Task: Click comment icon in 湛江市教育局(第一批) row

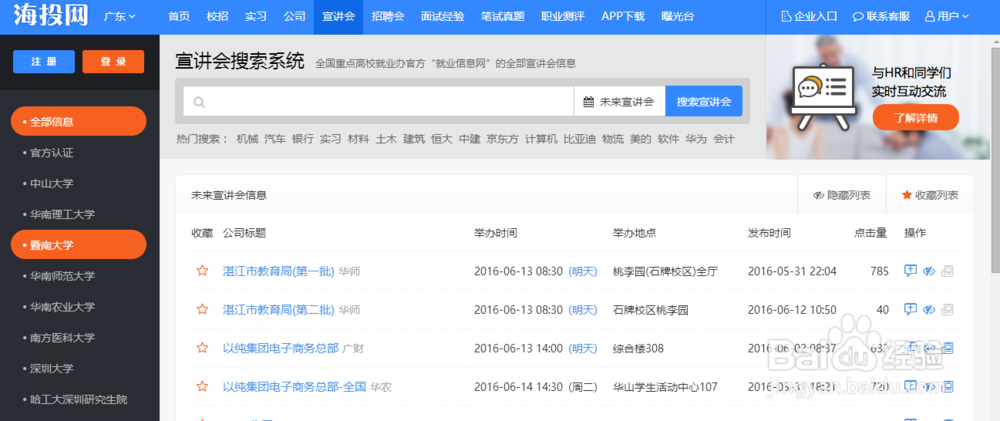Action: tap(910, 271)
